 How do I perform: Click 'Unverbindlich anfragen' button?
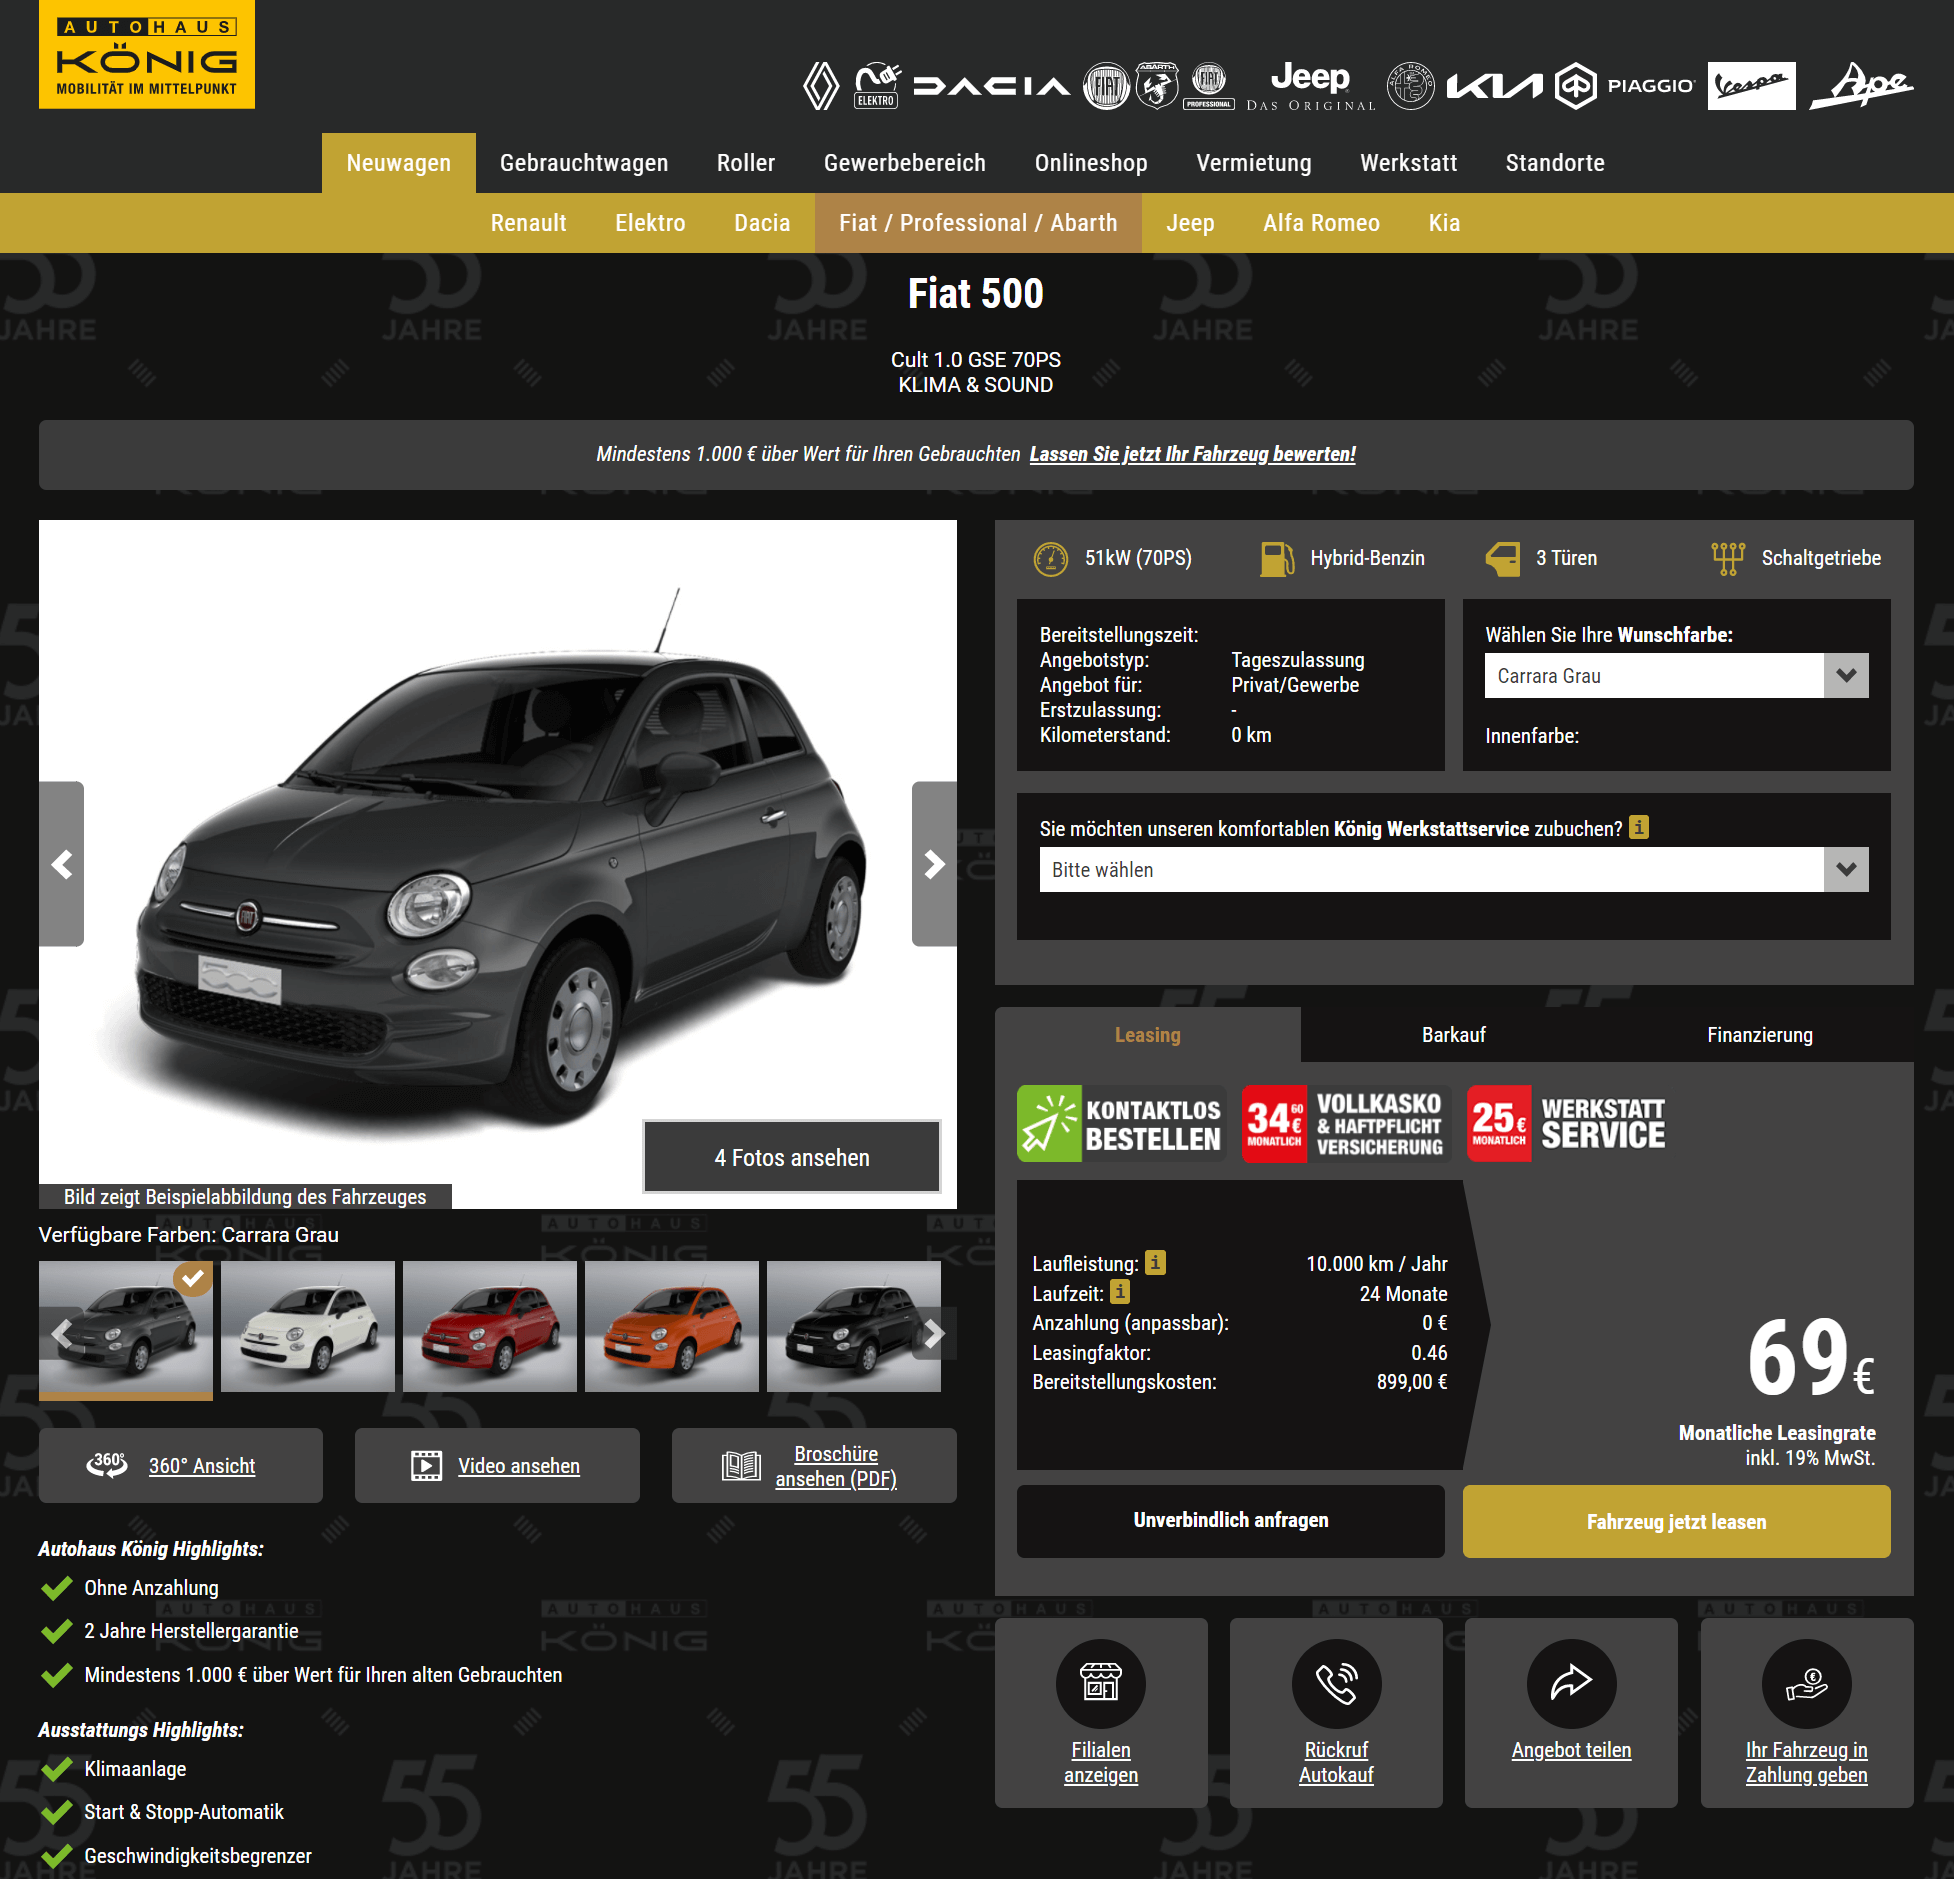1231,1521
